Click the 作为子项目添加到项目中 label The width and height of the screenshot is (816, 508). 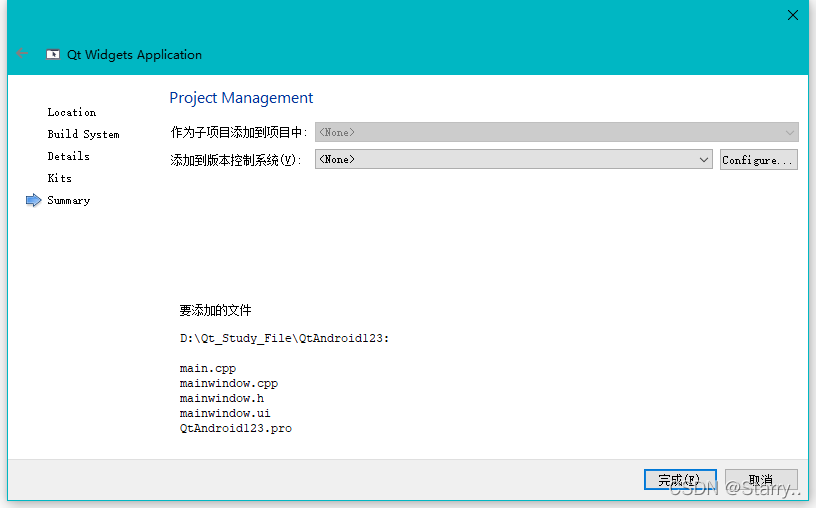click(238, 132)
